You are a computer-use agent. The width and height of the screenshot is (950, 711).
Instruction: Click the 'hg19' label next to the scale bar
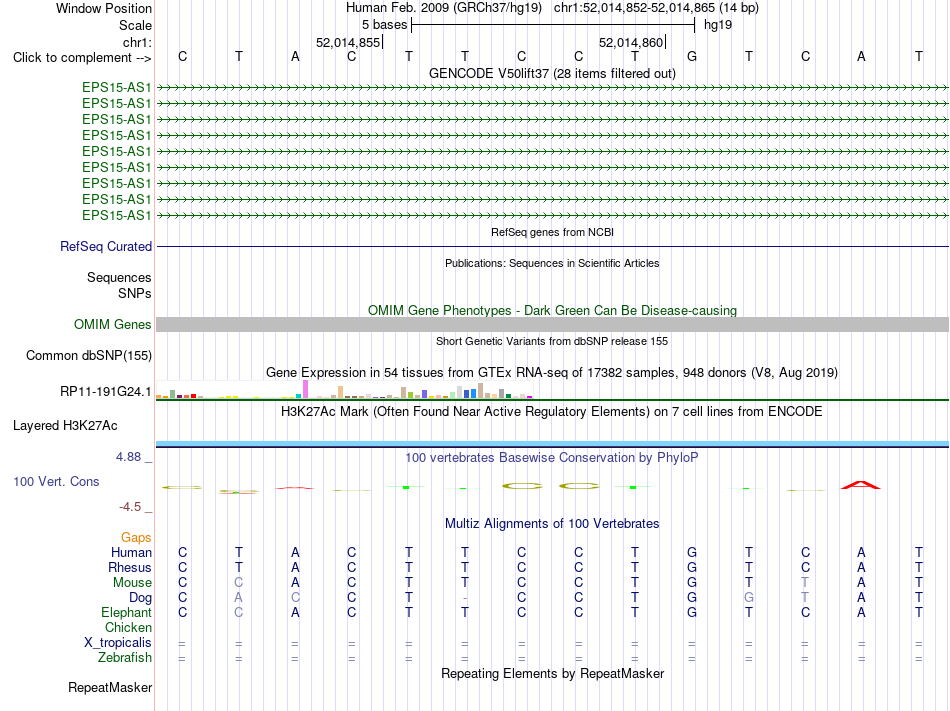coord(718,25)
